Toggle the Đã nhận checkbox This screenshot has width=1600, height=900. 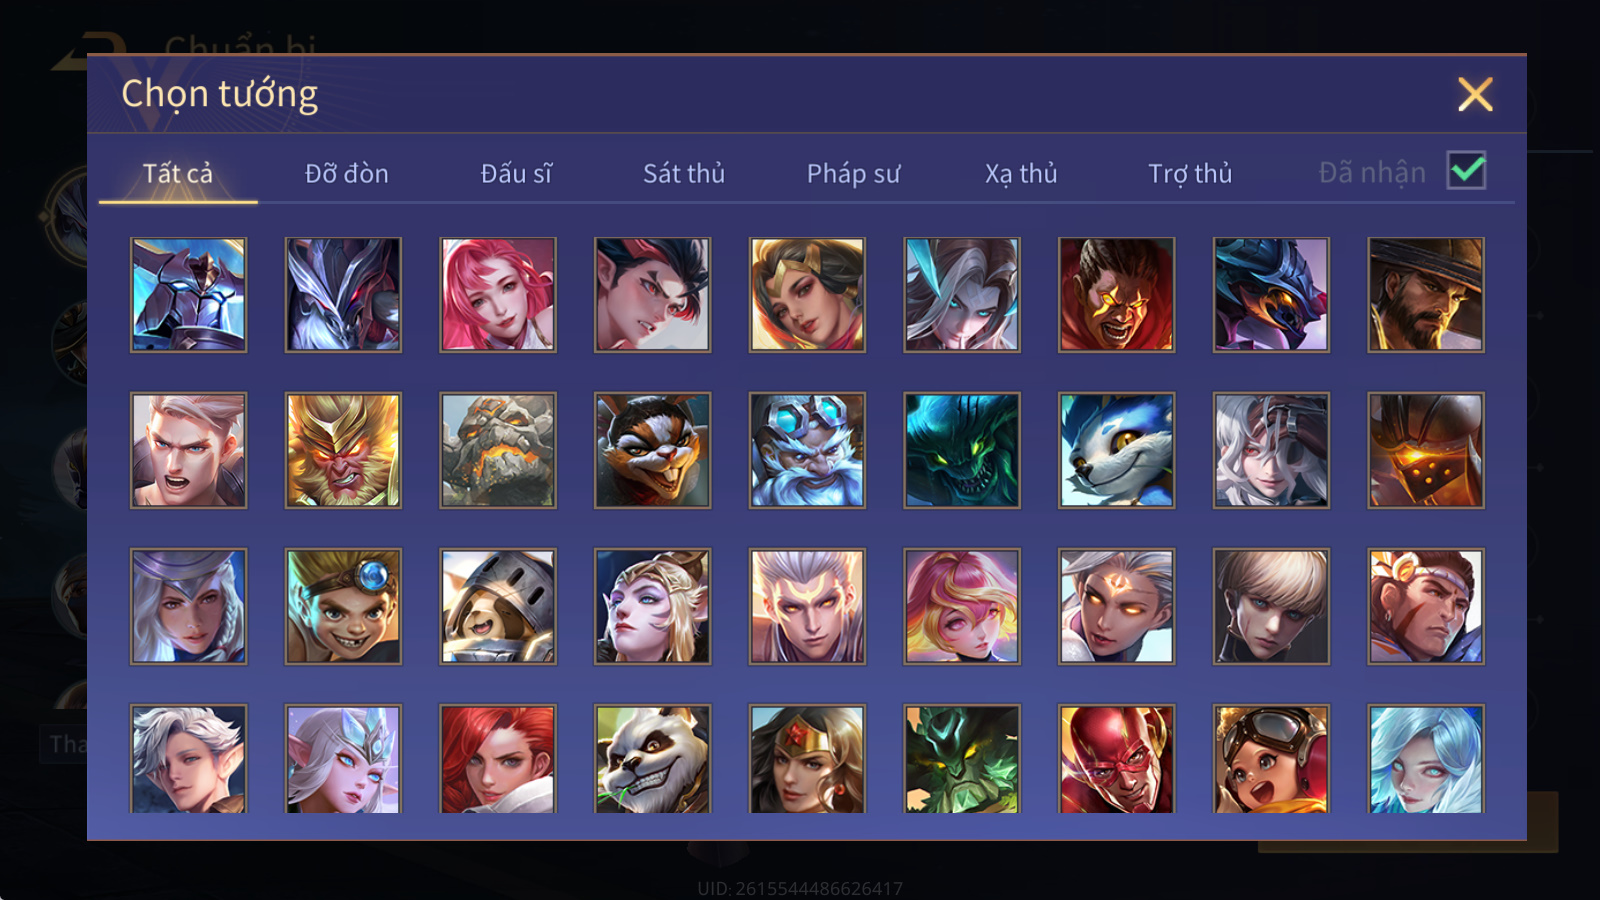pos(1466,170)
